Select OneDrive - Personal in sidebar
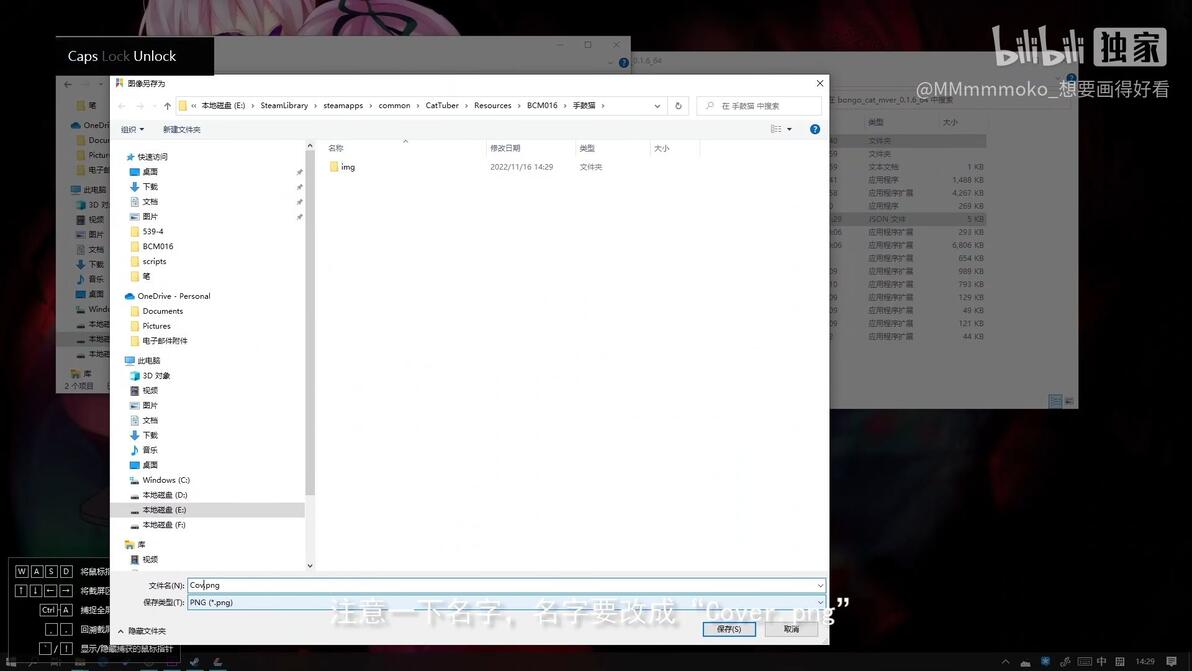This screenshot has height=671, width=1192. click(173, 296)
